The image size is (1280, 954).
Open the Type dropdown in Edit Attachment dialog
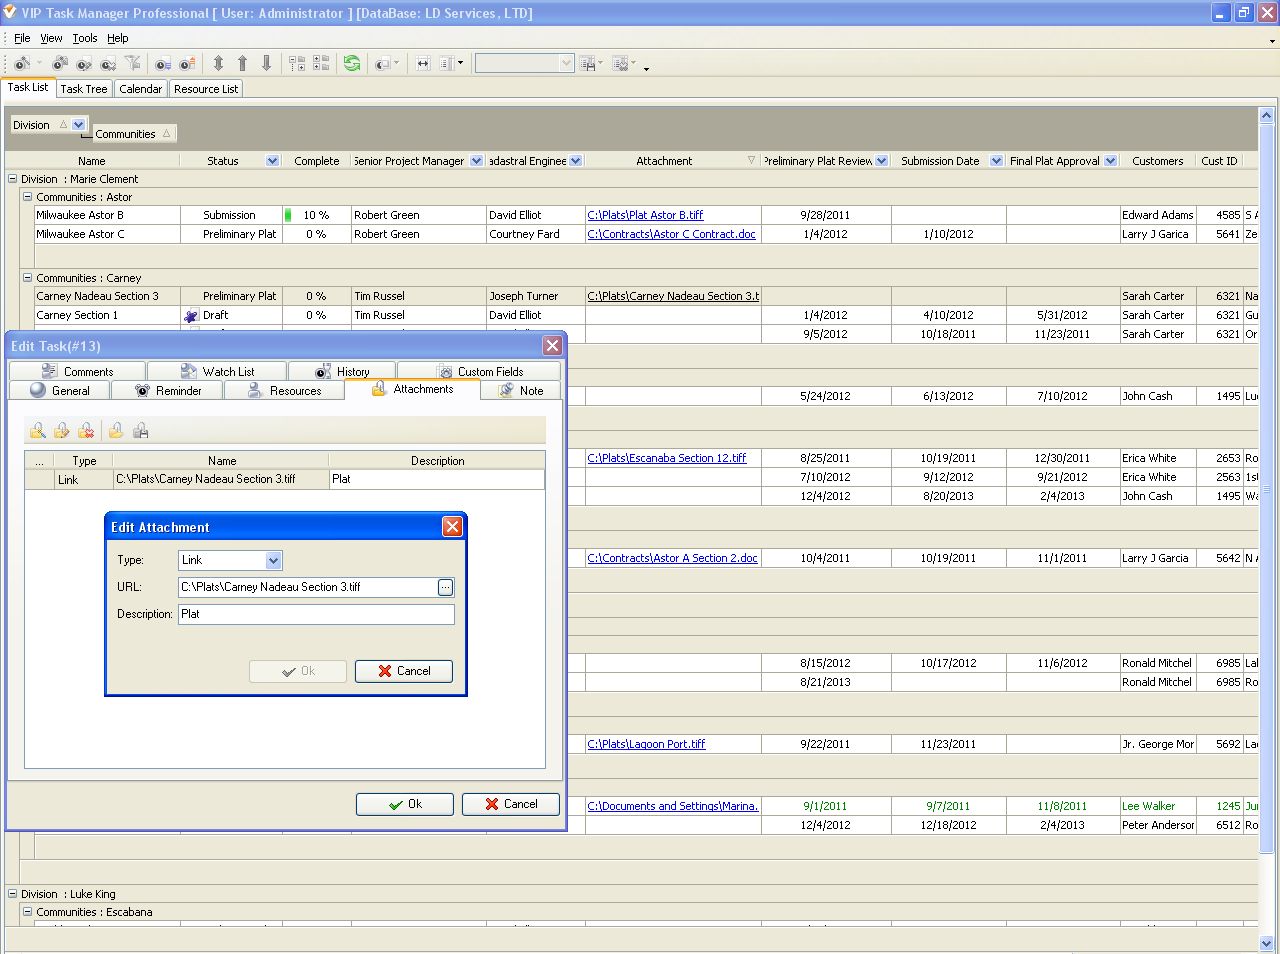tap(272, 560)
